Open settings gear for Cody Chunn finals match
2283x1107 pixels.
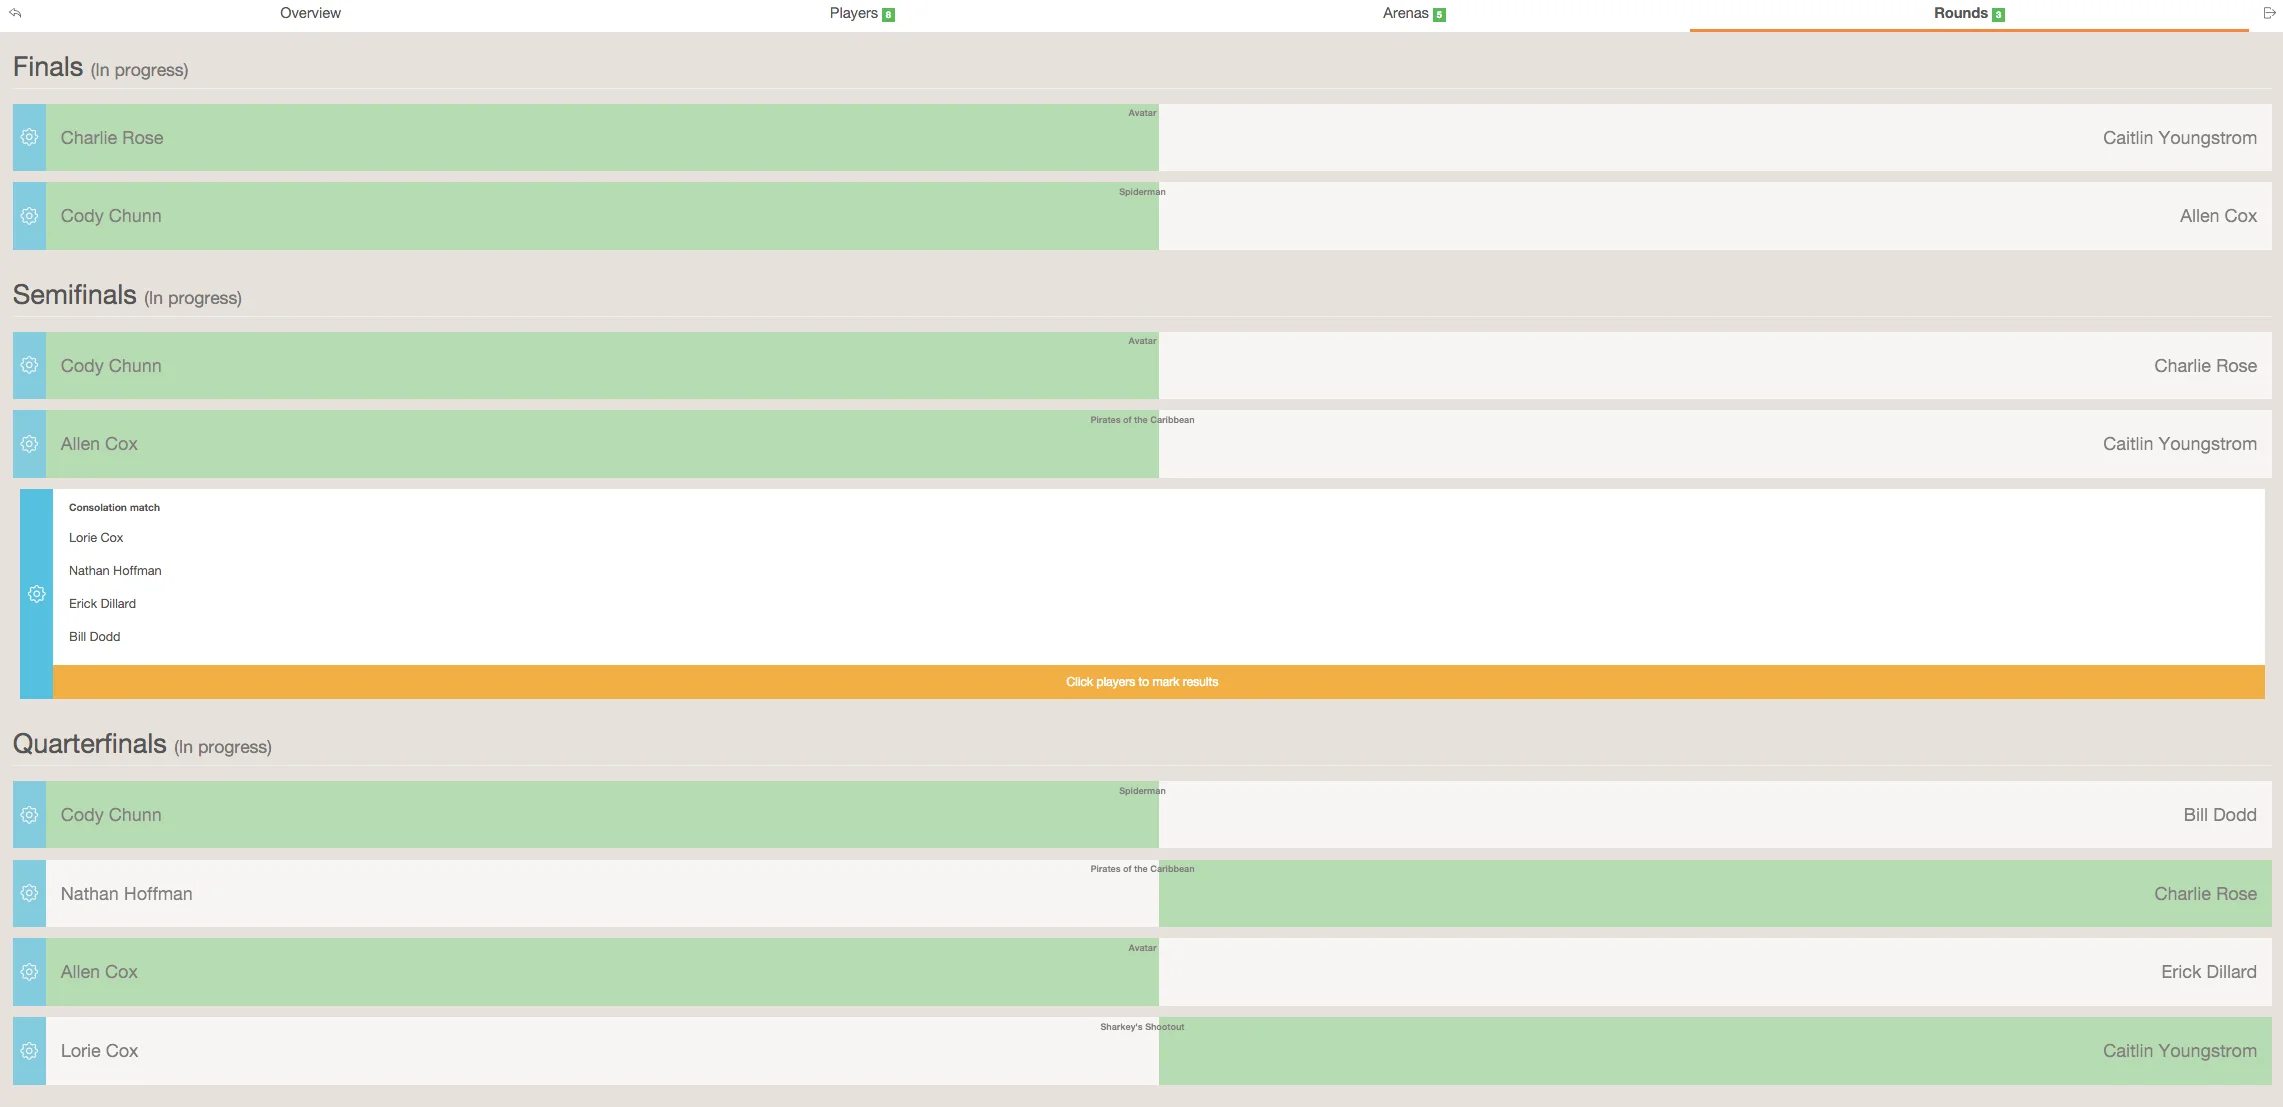(x=29, y=216)
